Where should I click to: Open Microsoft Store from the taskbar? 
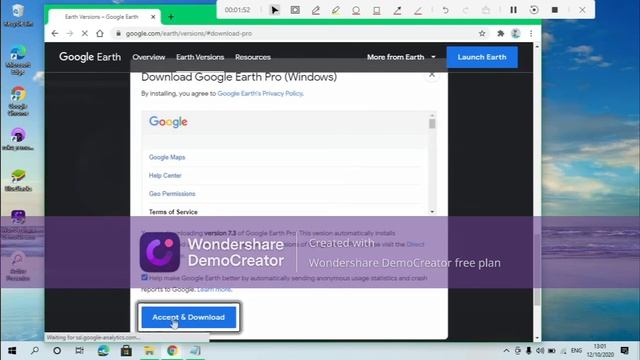click(126, 351)
